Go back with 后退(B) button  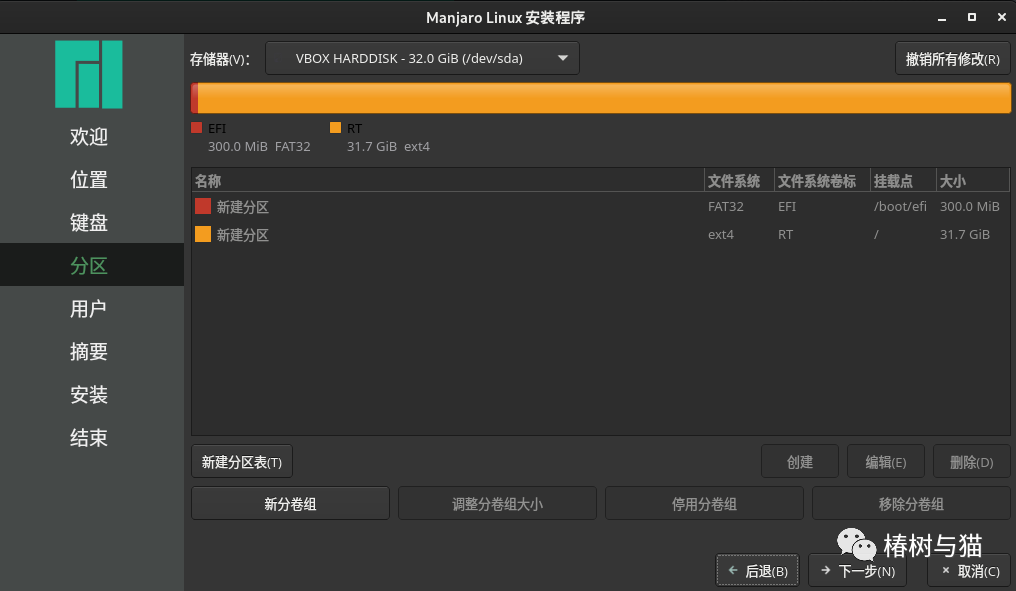tap(757, 570)
